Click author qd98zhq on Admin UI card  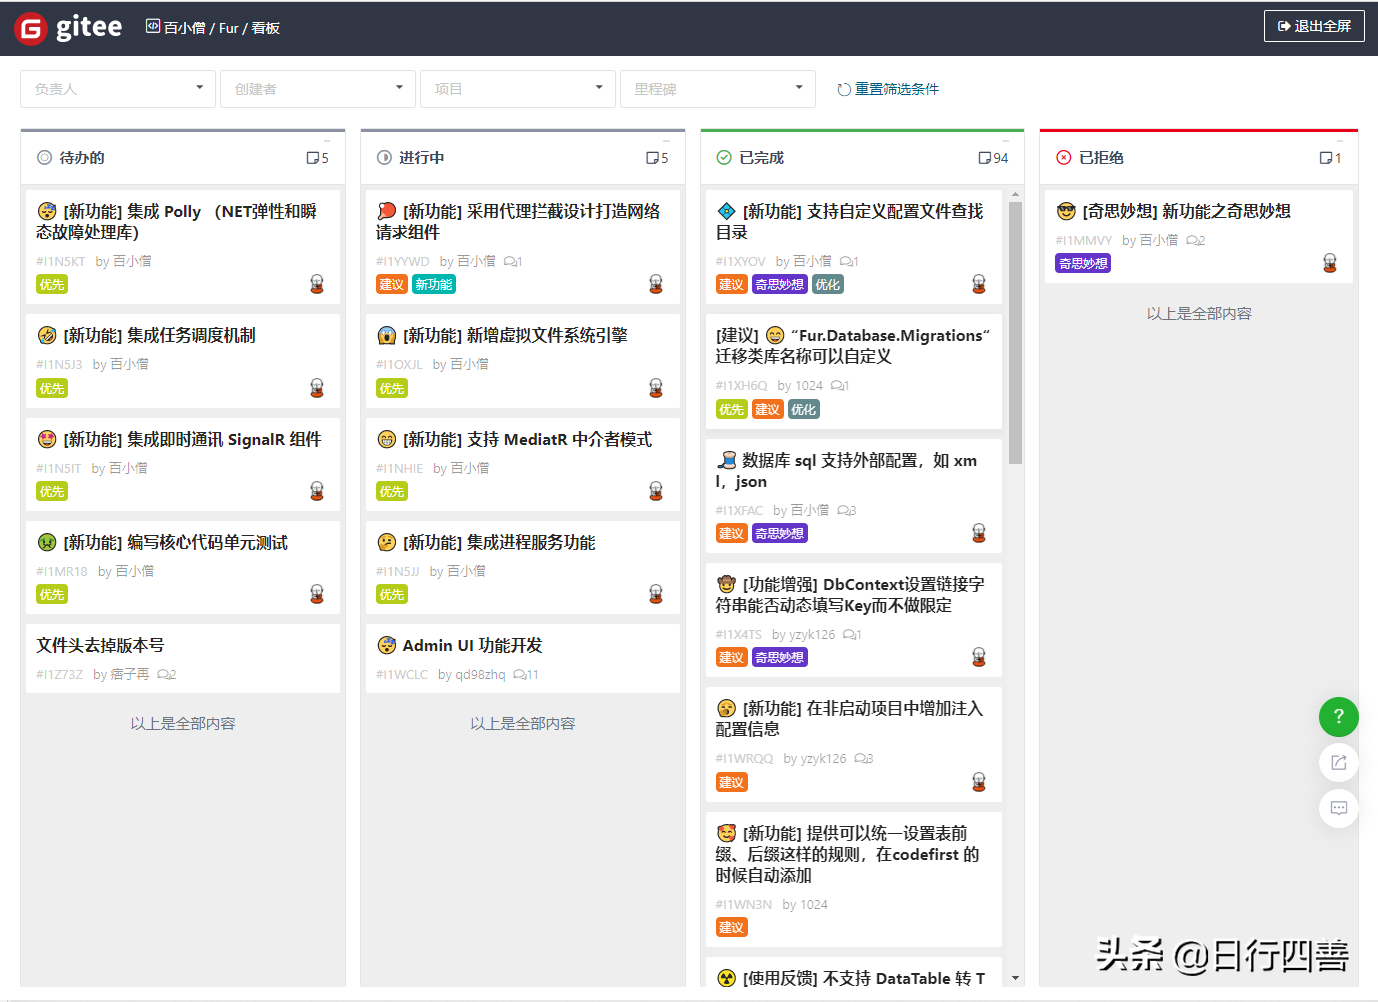coord(480,675)
